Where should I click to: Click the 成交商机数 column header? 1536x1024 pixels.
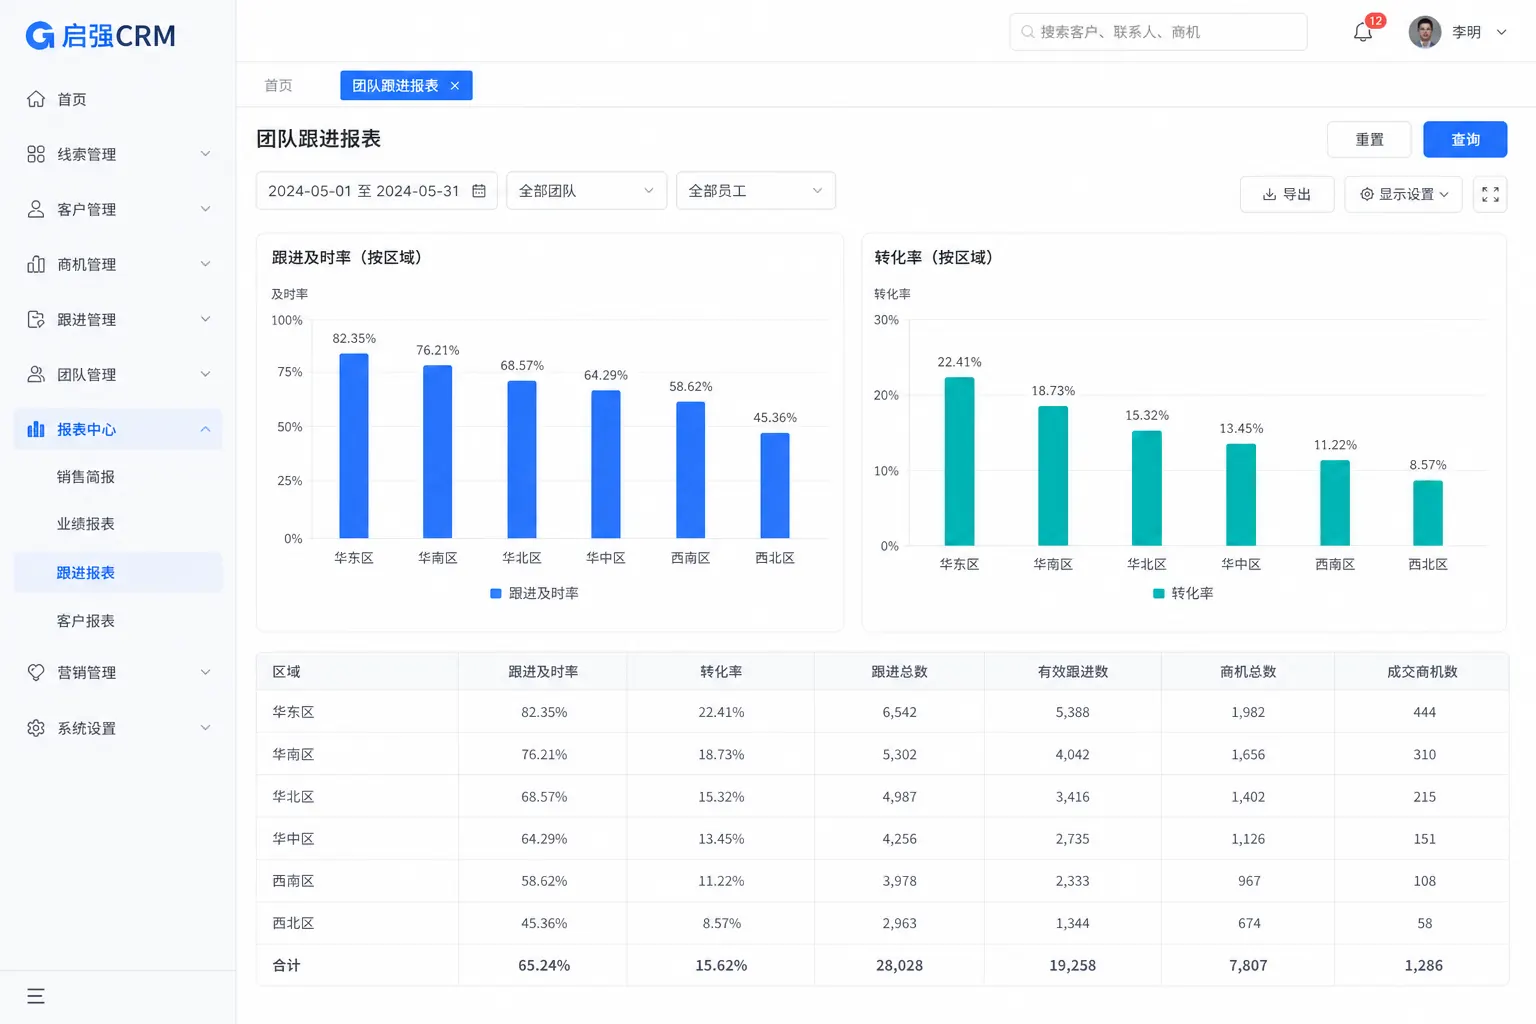pyautogui.click(x=1422, y=672)
